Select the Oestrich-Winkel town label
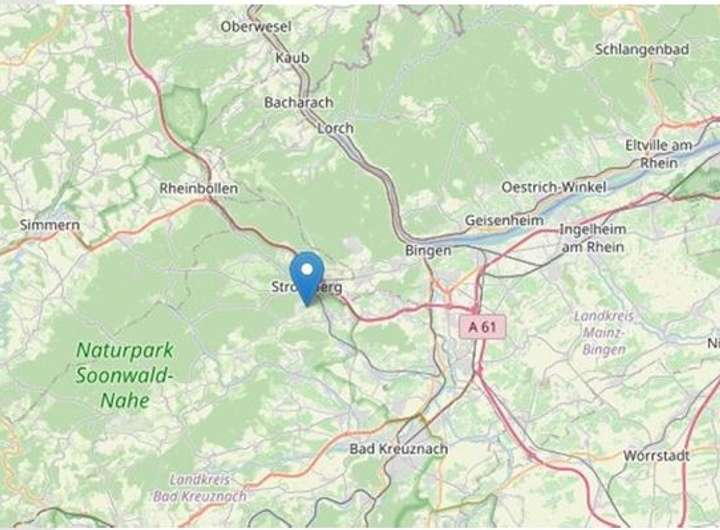This screenshot has height=530, width=720. coord(554,187)
